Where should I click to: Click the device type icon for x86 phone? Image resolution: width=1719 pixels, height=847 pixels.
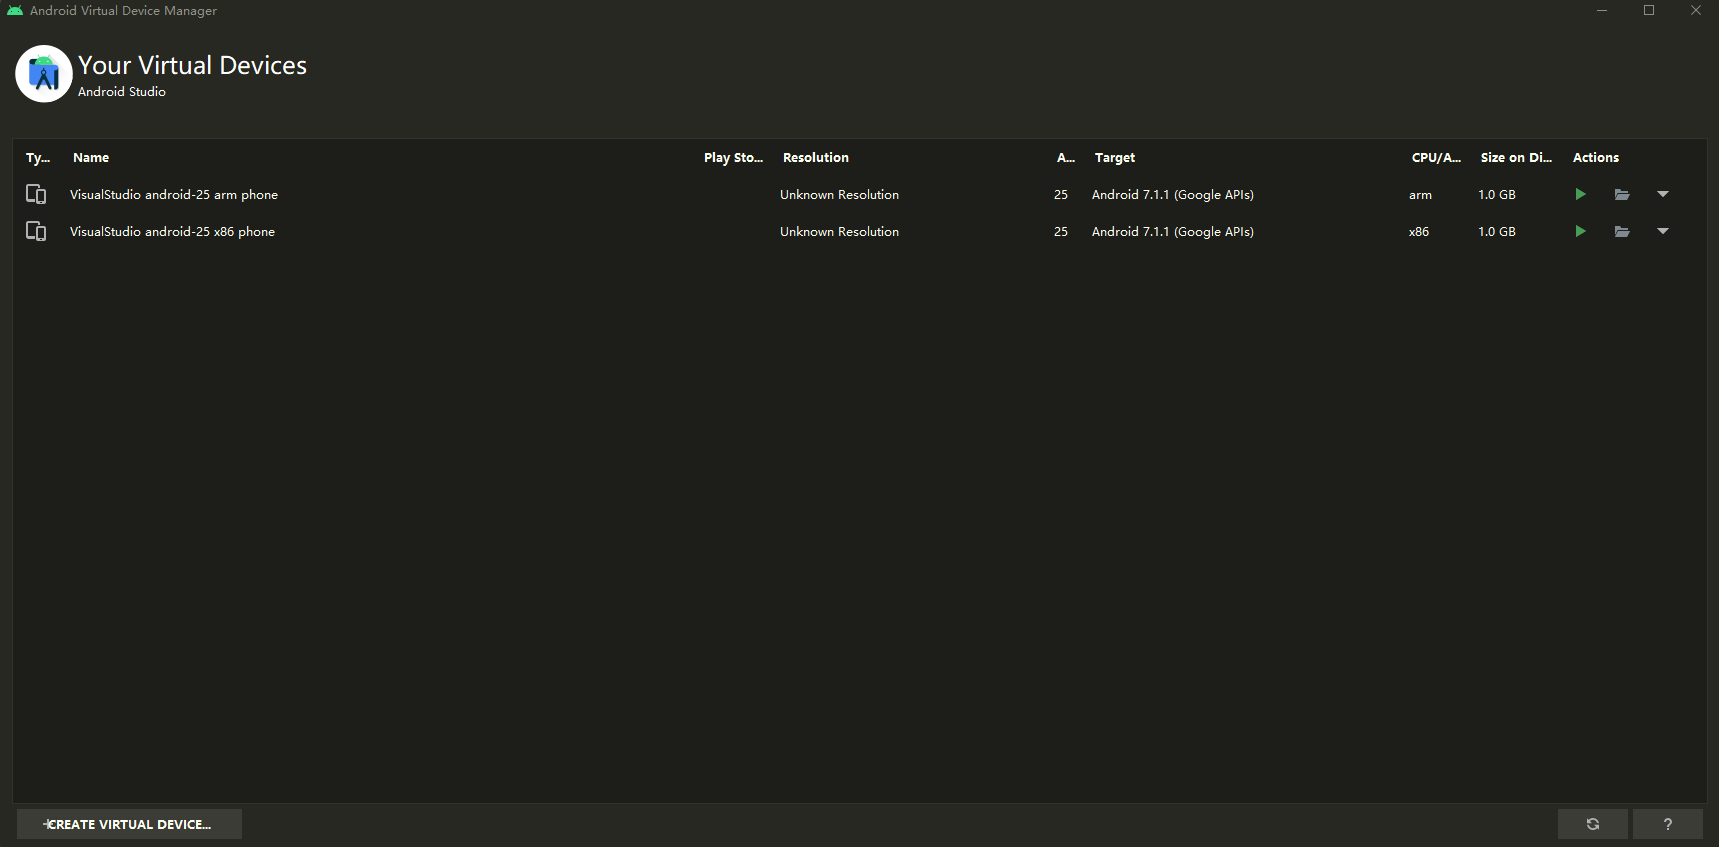pos(36,231)
